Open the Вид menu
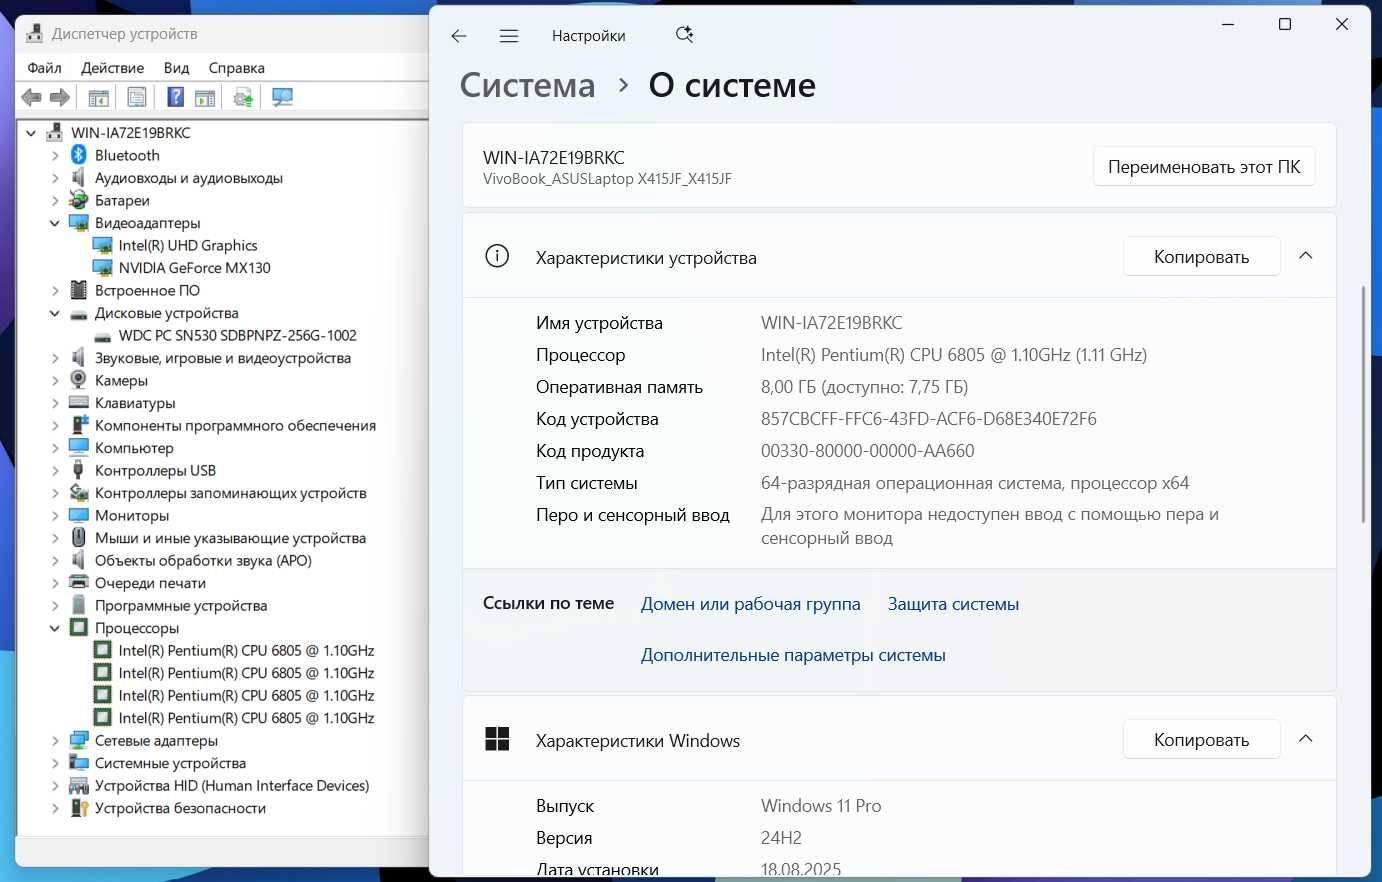The height and width of the screenshot is (882, 1382). click(x=176, y=68)
